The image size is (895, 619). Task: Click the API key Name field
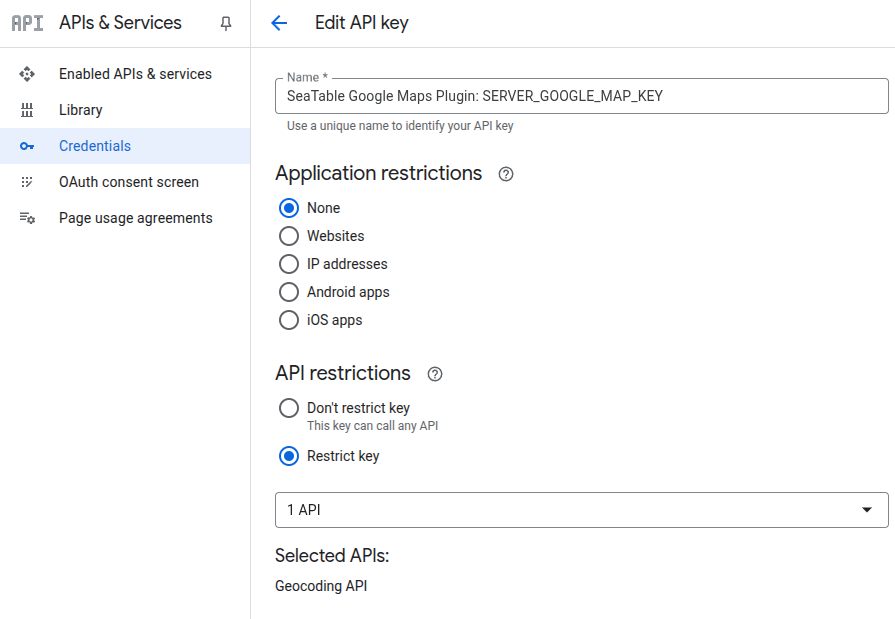click(581, 96)
